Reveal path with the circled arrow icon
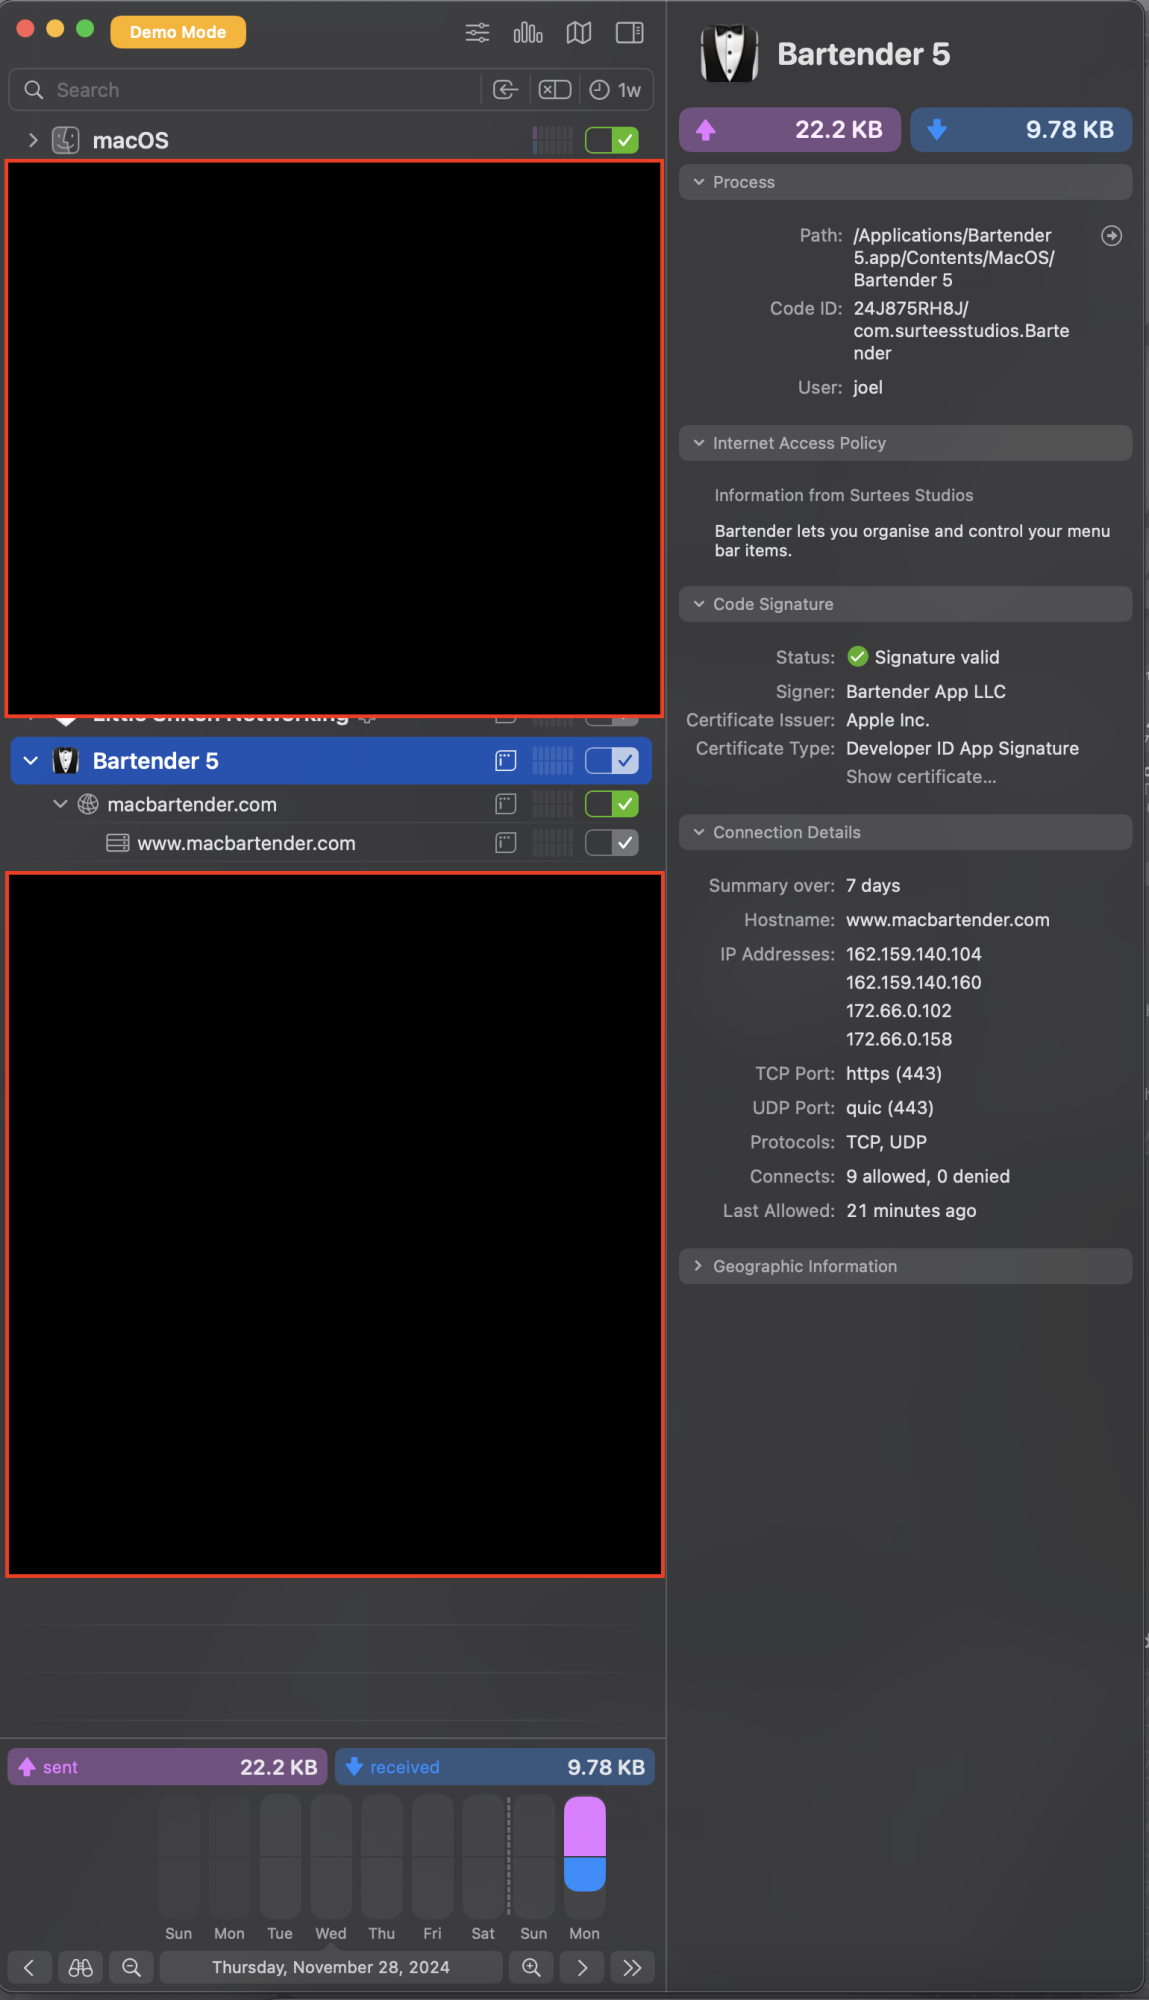1149x2000 pixels. 1111,236
